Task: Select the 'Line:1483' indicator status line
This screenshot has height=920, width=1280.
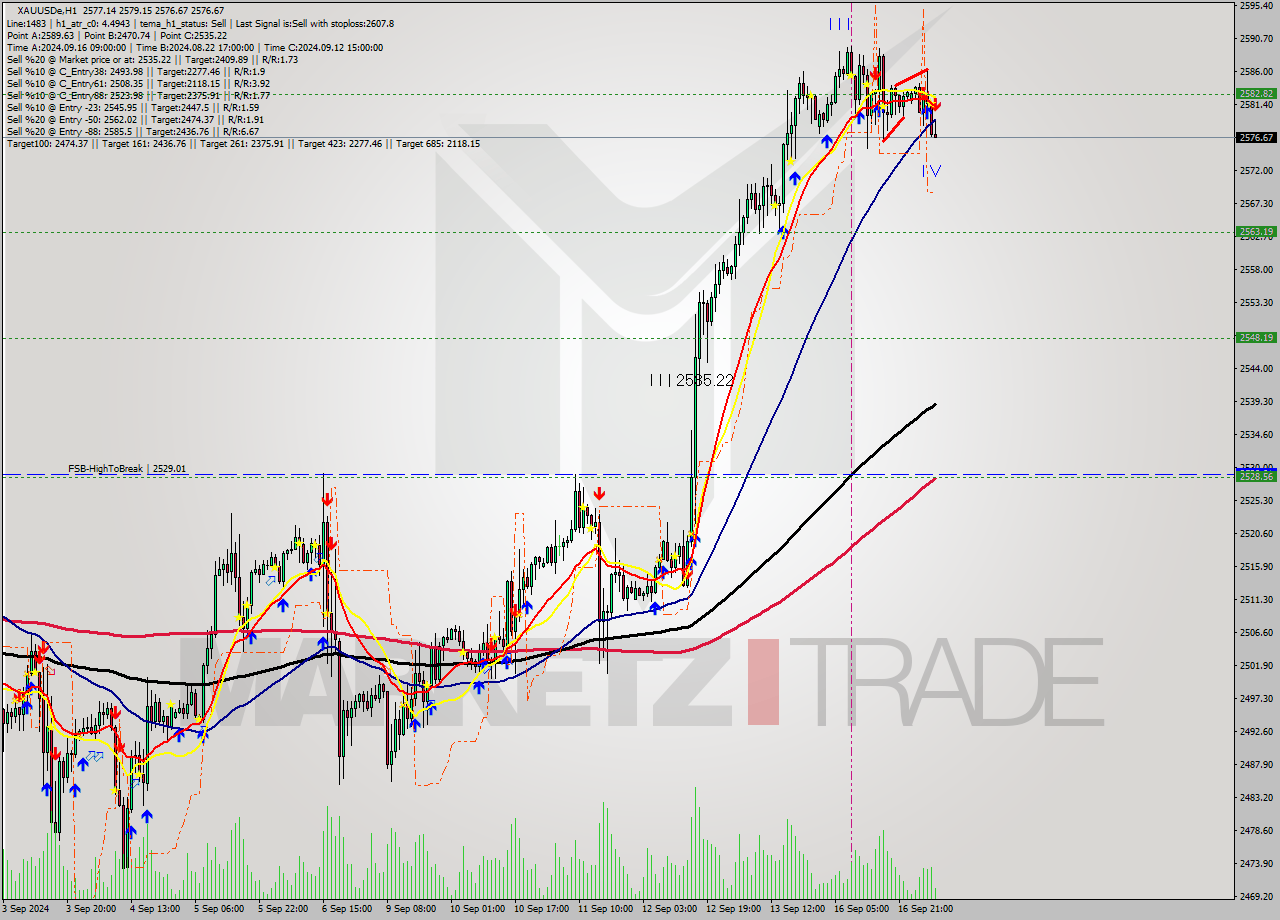Action: 200,23
